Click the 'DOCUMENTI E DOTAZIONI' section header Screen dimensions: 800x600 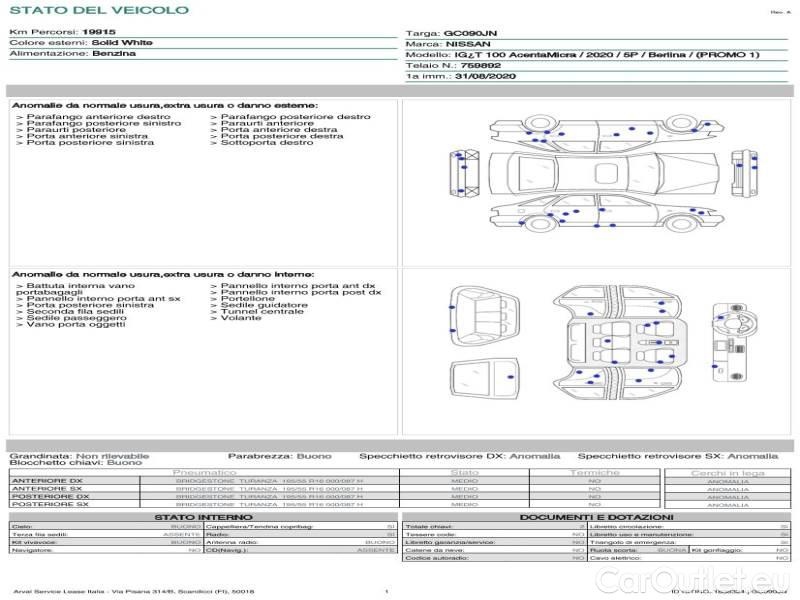(596, 517)
